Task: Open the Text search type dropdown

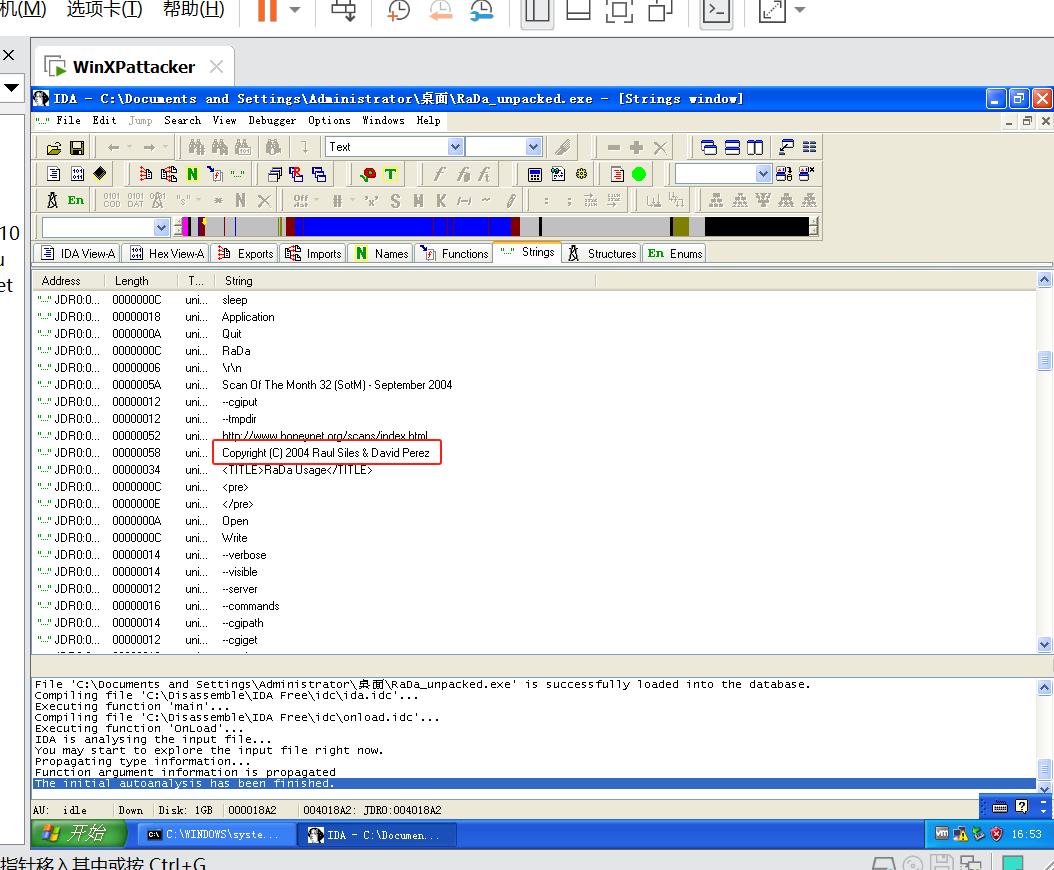Action: point(455,147)
